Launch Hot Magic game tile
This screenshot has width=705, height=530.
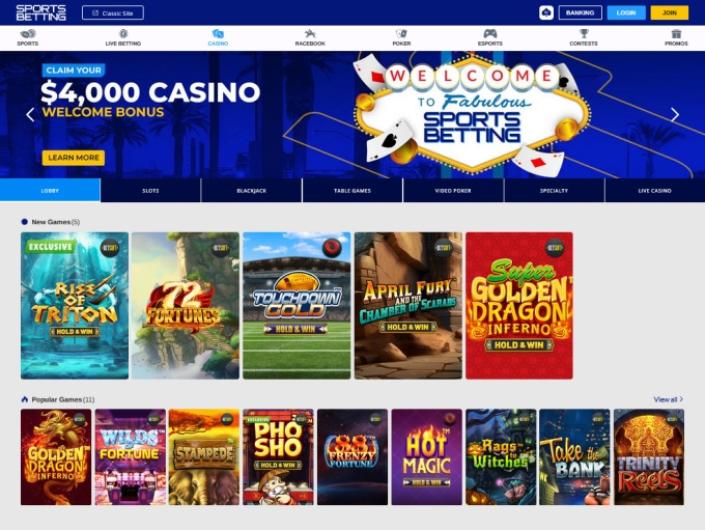427,457
